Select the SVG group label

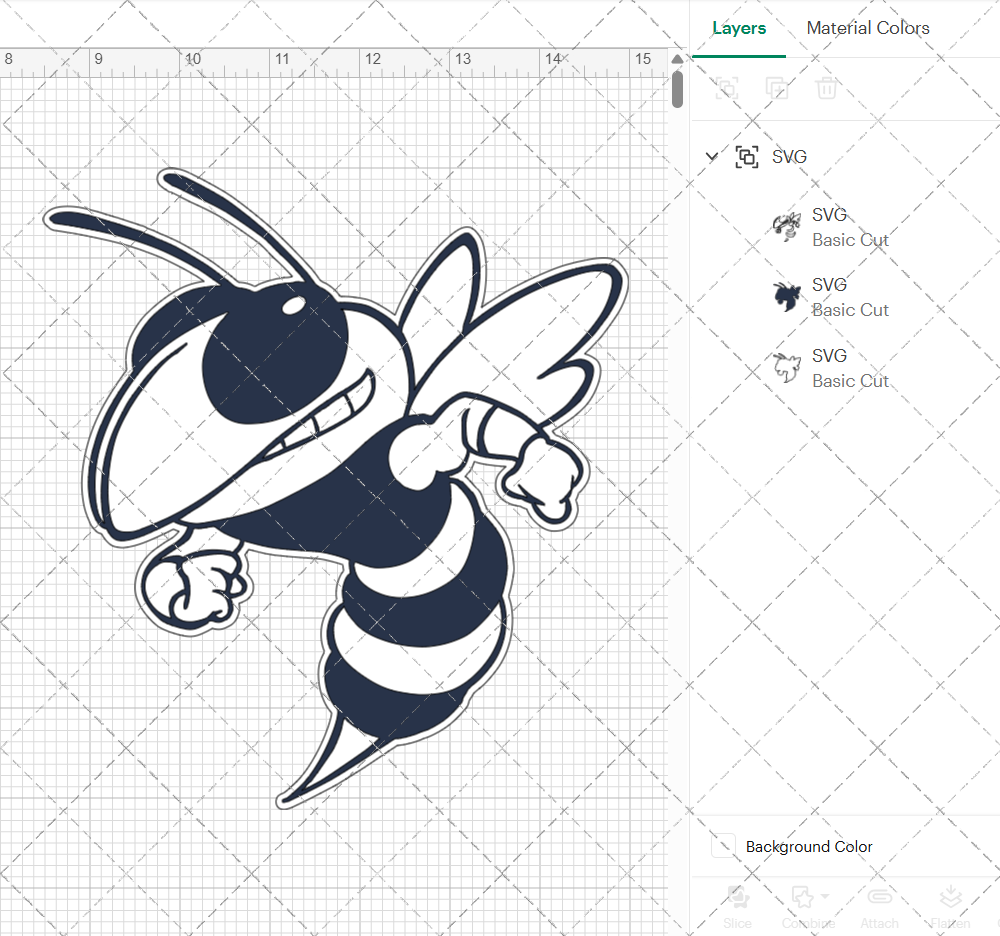pos(789,157)
